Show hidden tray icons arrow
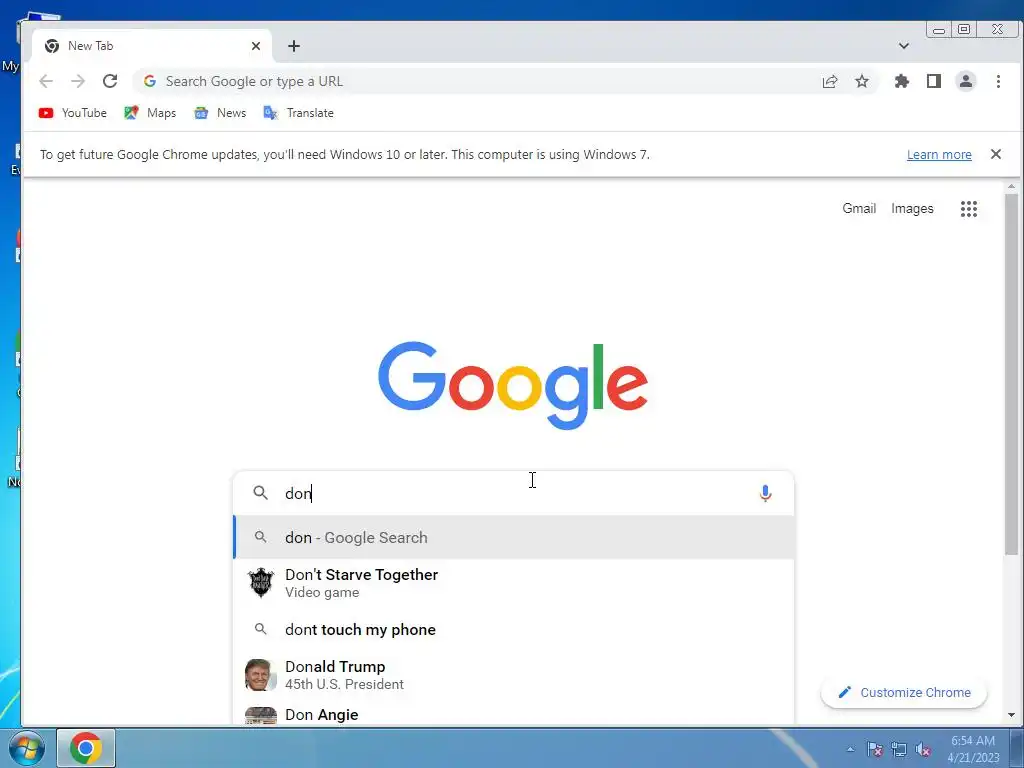 (x=850, y=749)
